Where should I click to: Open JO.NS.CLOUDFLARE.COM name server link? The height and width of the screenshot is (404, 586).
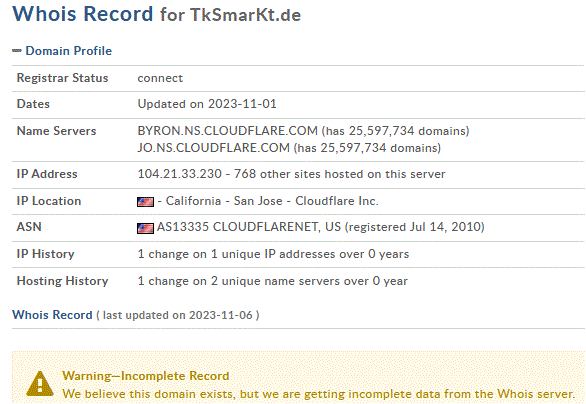click(213, 148)
